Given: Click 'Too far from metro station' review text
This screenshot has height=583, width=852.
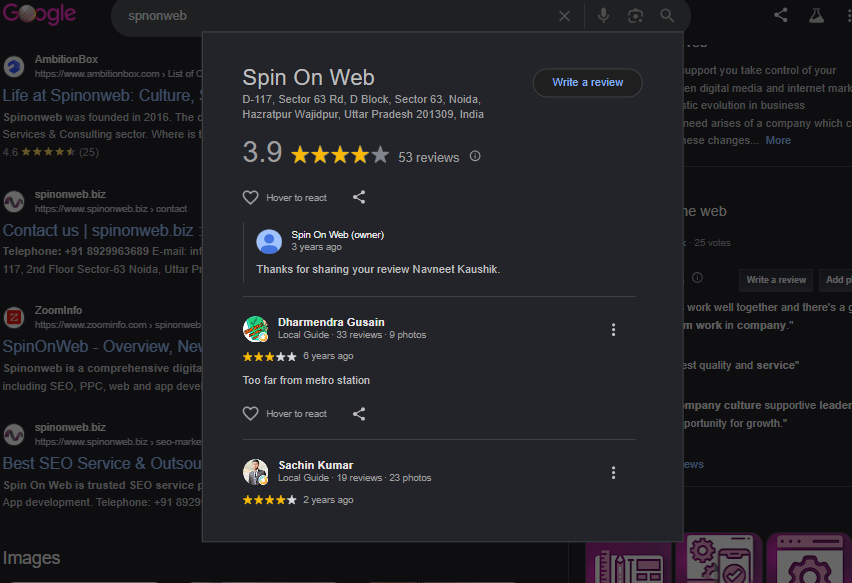Looking at the screenshot, I should pos(306,380).
